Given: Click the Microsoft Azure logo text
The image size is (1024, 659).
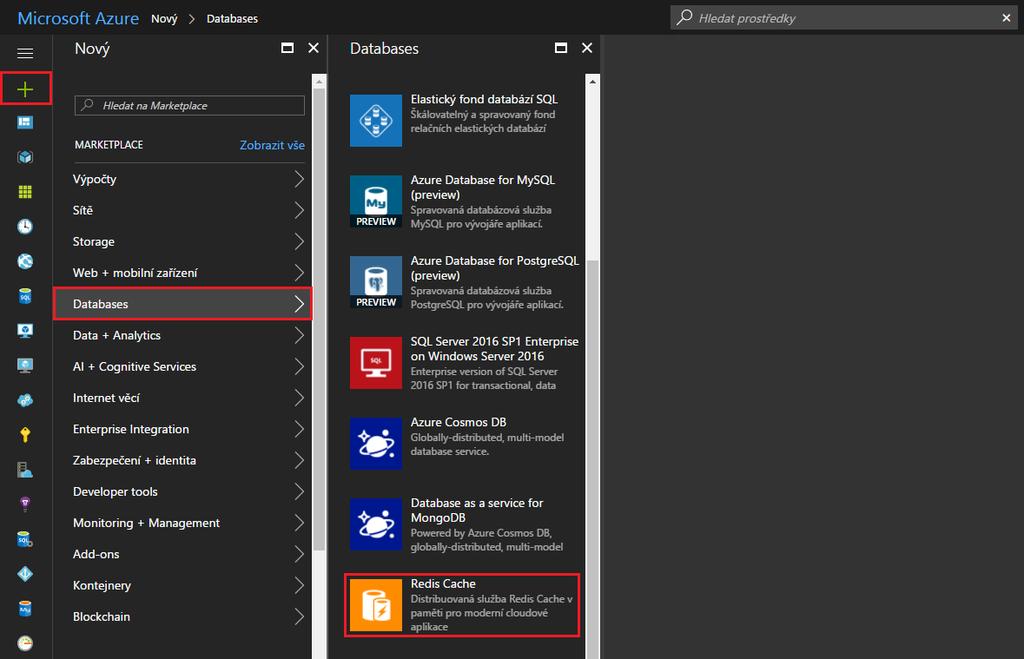Looking at the screenshot, I should click(x=78, y=18).
